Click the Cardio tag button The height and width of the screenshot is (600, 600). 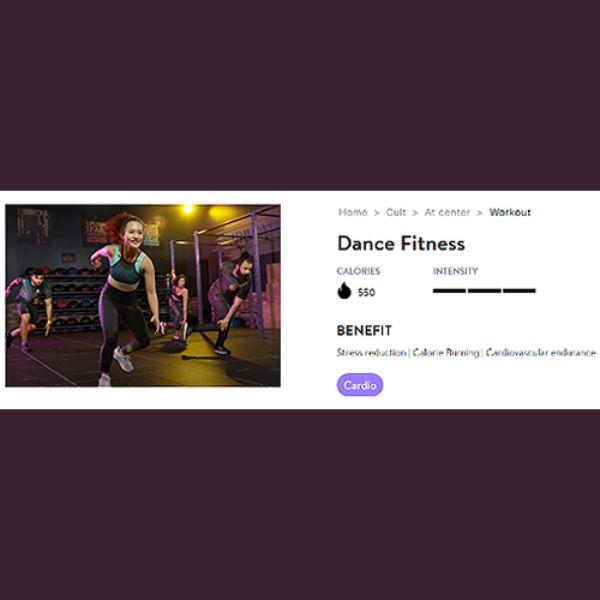pyautogui.click(x=360, y=385)
